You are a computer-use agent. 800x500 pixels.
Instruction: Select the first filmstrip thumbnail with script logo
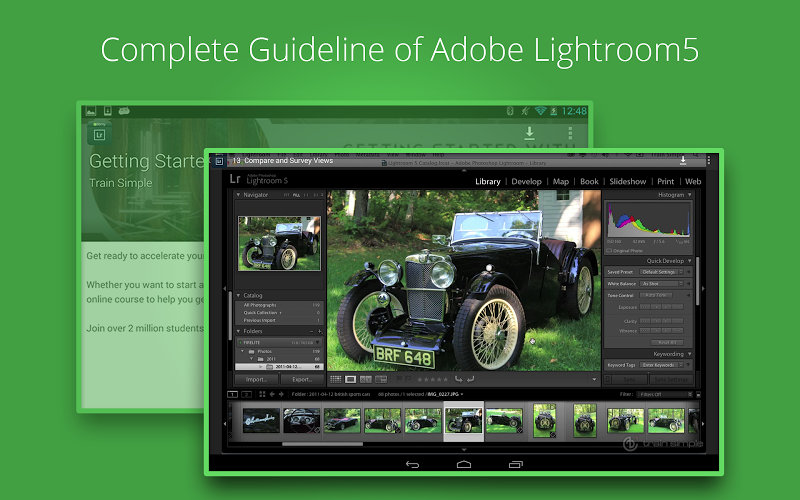point(261,420)
